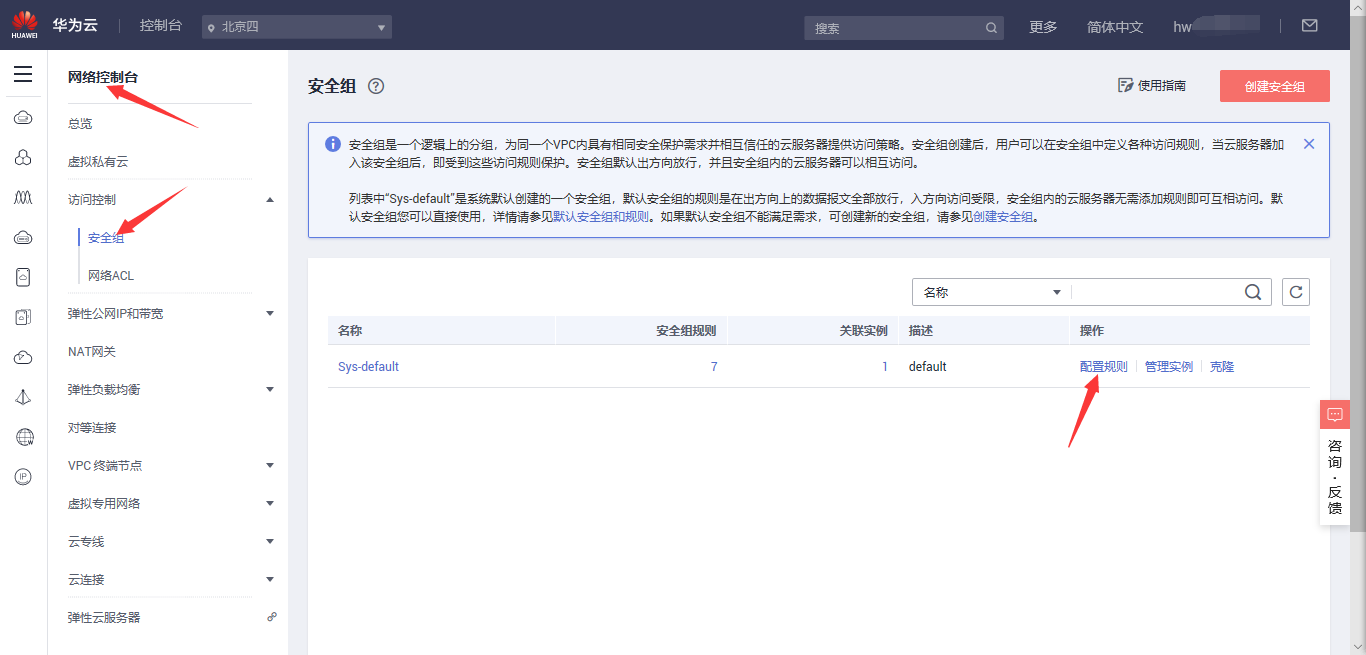This screenshot has width=1366, height=655.
Task: Open 更多 in the top bar
Action: (1043, 27)
